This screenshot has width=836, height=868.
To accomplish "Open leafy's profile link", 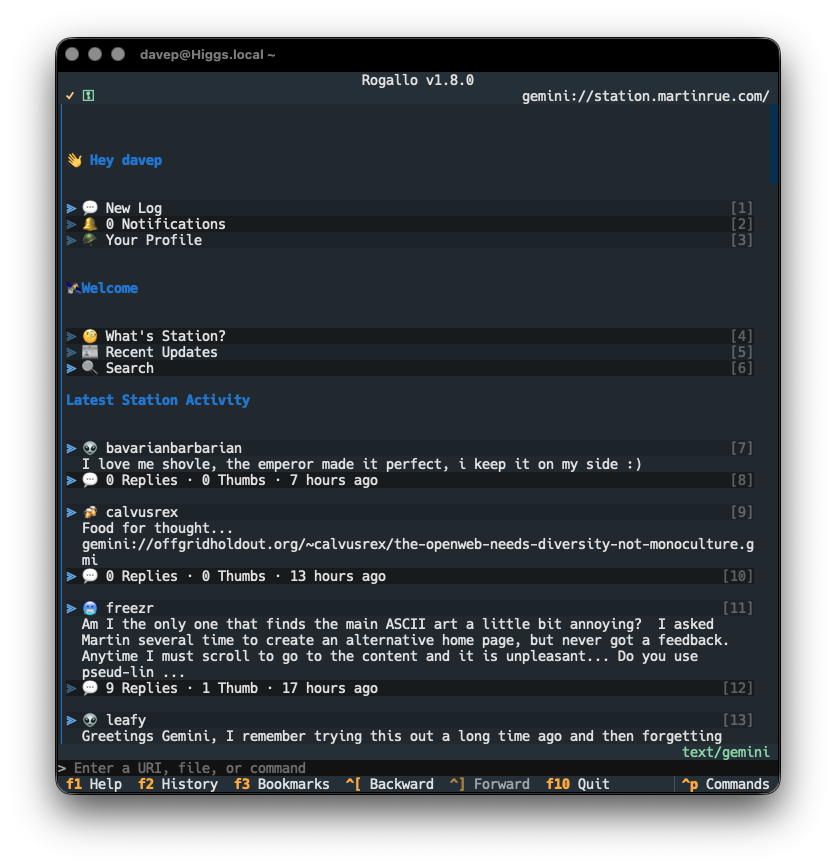I will (410, 720).
